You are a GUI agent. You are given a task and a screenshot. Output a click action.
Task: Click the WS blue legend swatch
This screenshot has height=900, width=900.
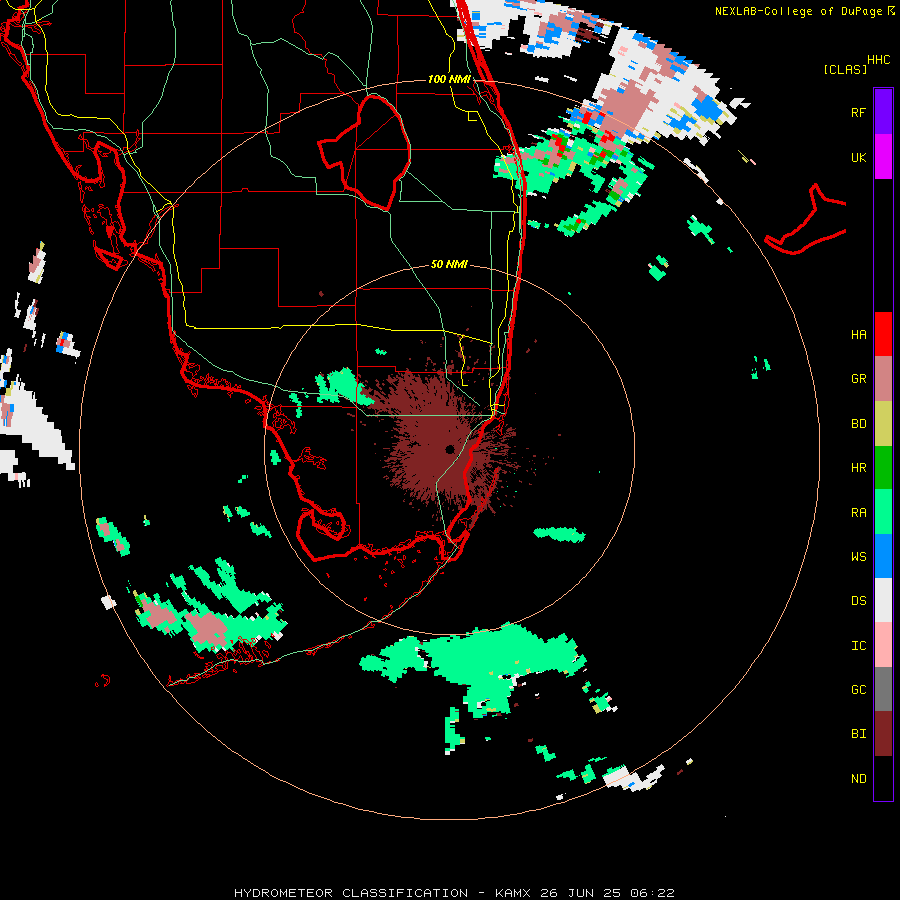[x=883, y=556]
